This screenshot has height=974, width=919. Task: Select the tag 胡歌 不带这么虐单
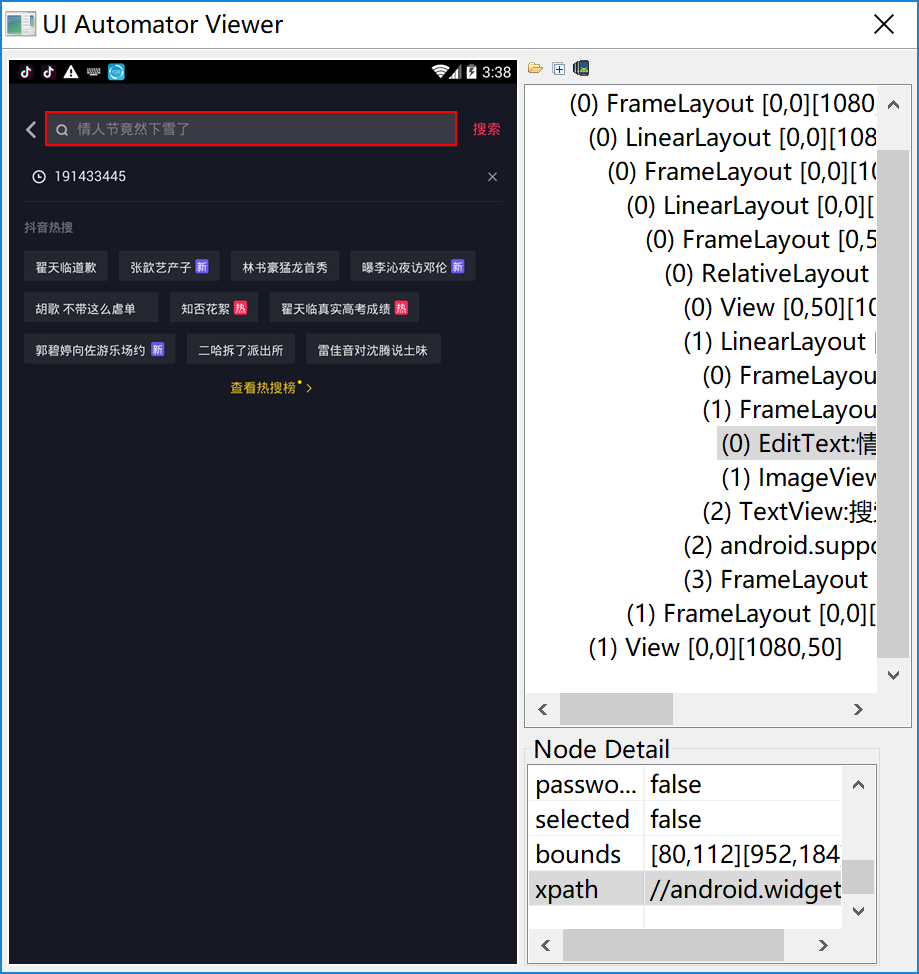pyautogui.click(x=91, y=308)
